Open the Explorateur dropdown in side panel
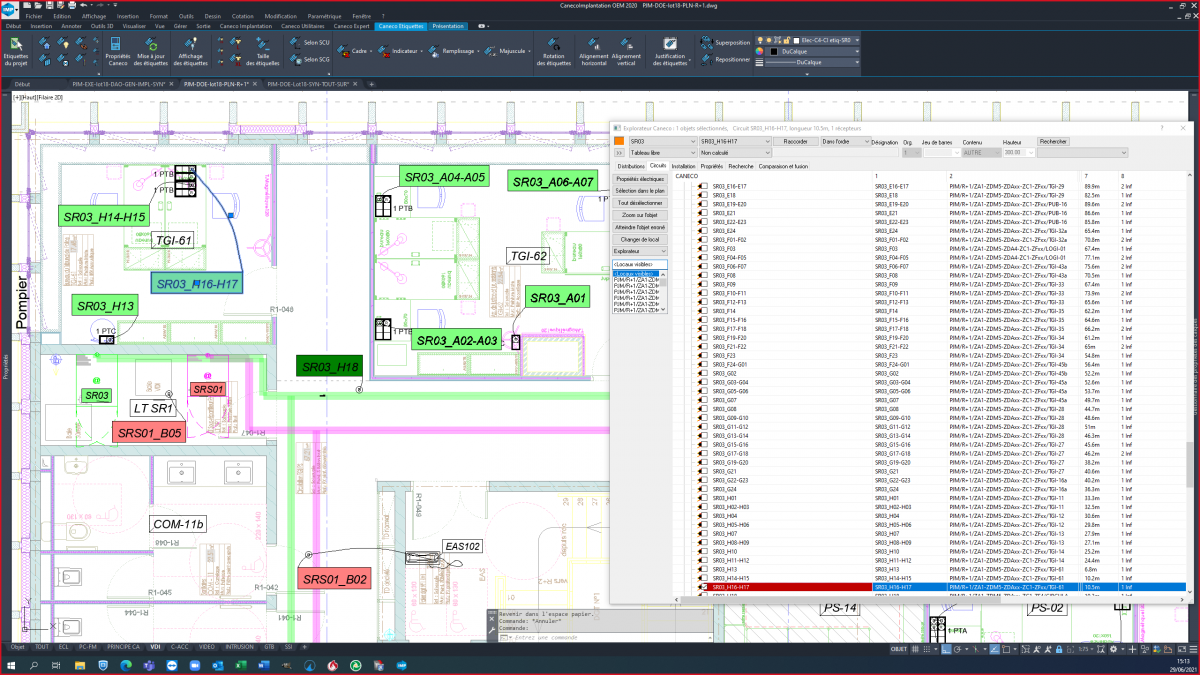1200x675 pixels. (638, 252)
